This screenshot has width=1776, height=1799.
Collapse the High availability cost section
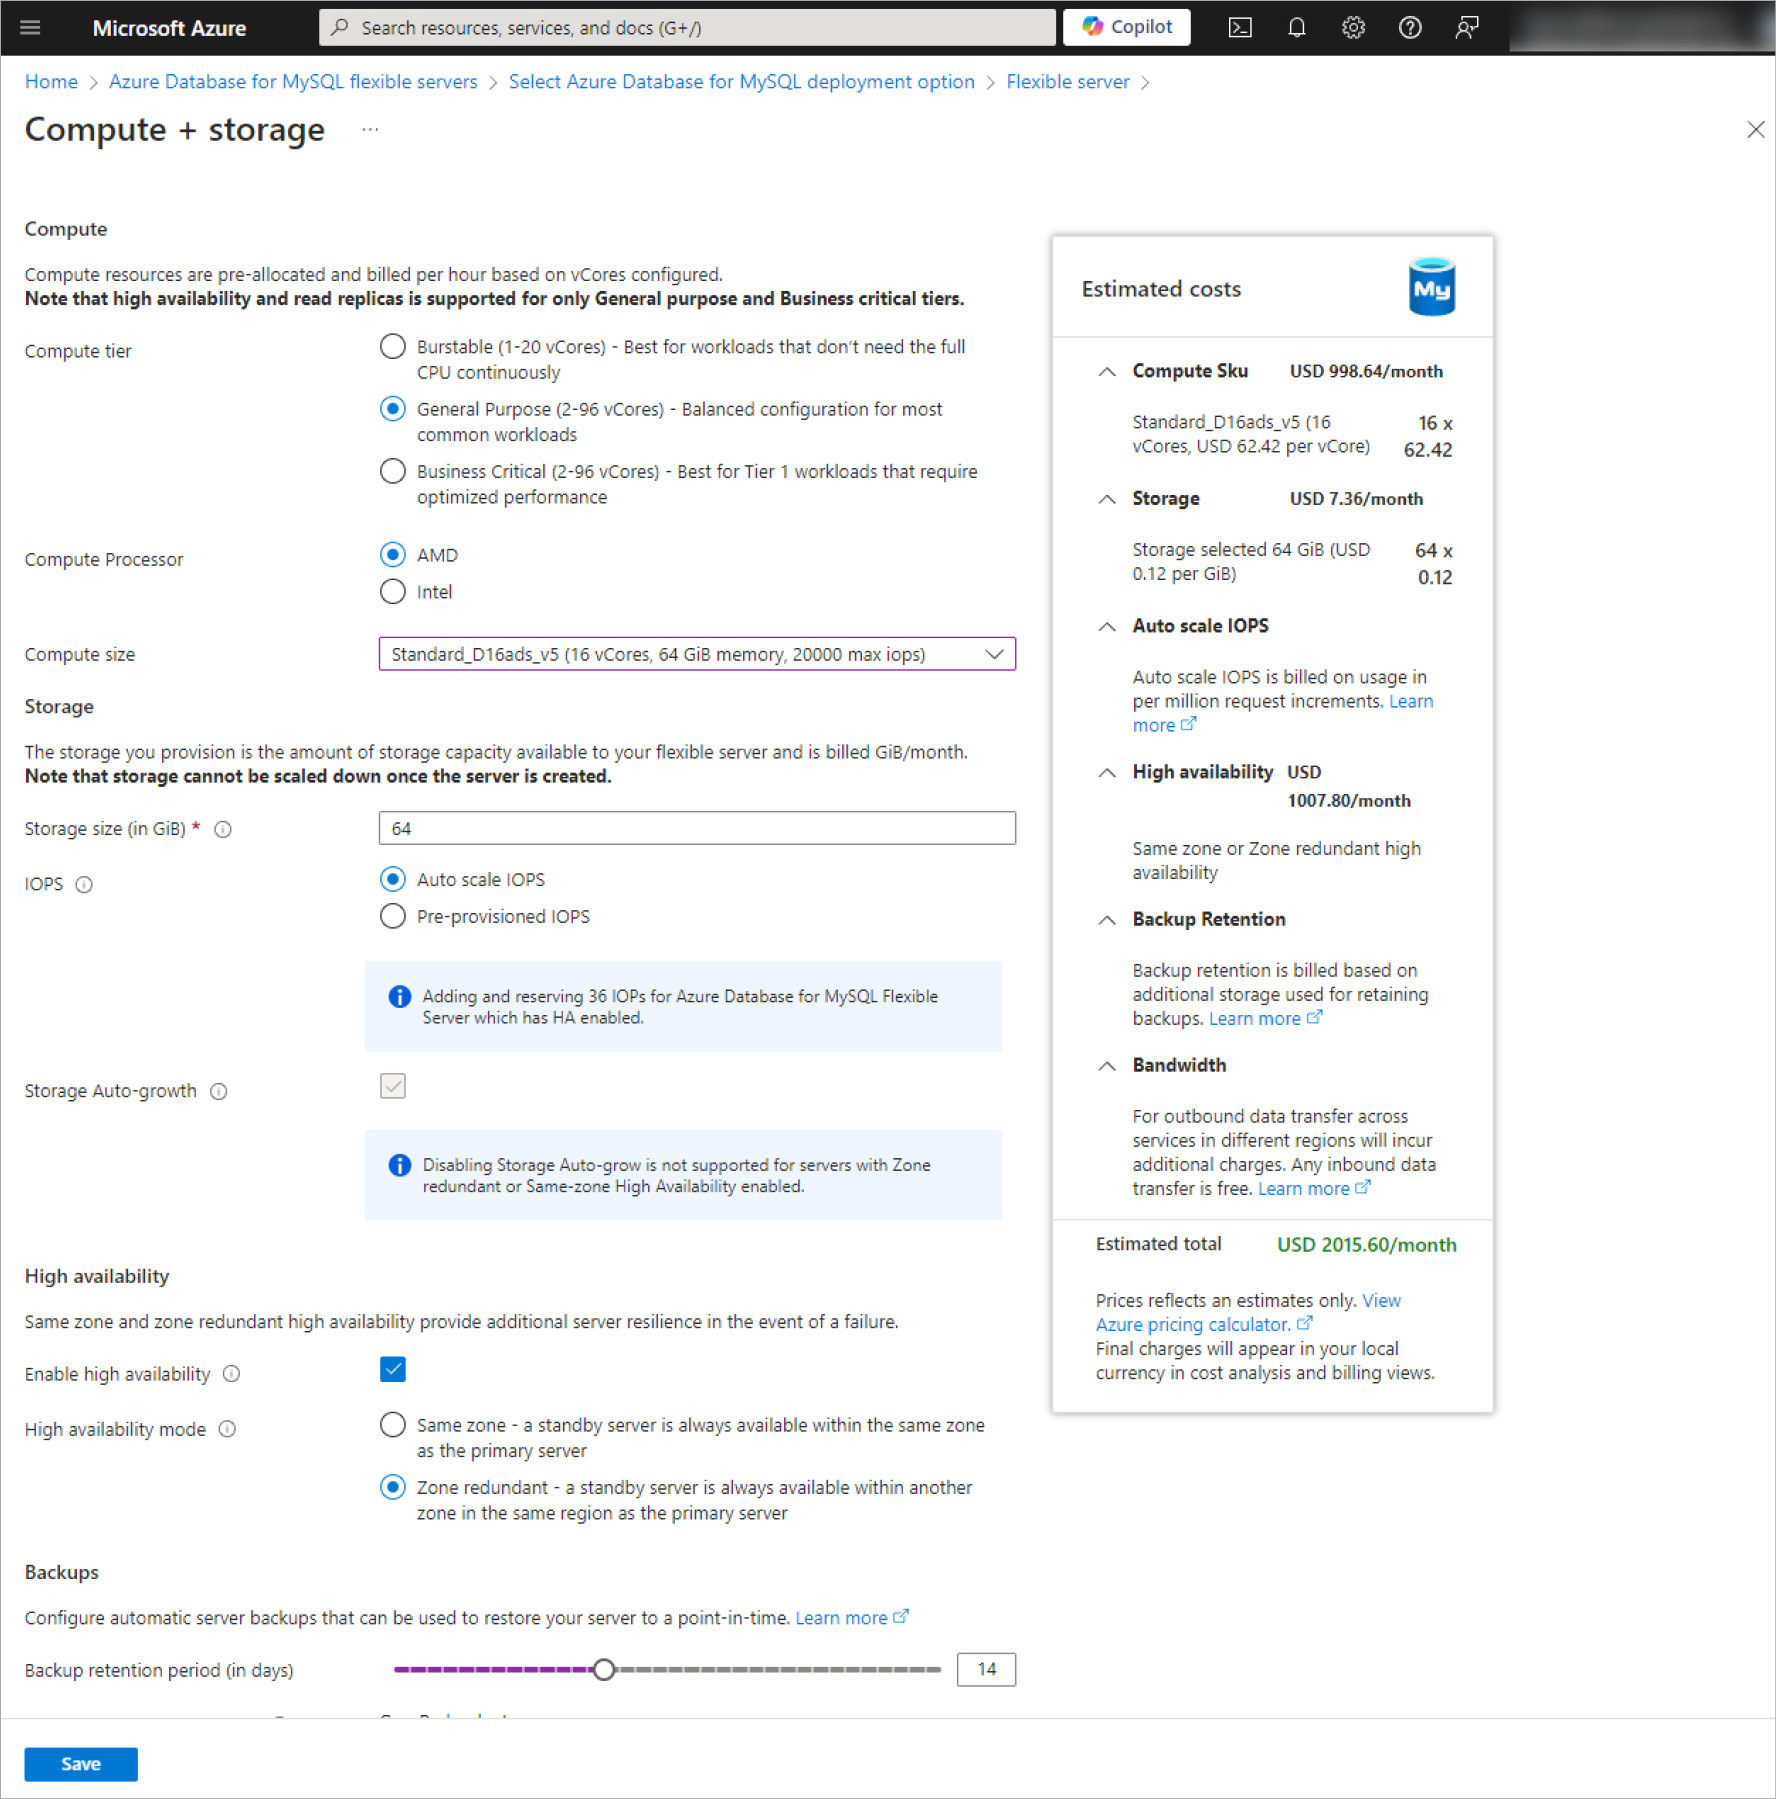[1107, 772]
